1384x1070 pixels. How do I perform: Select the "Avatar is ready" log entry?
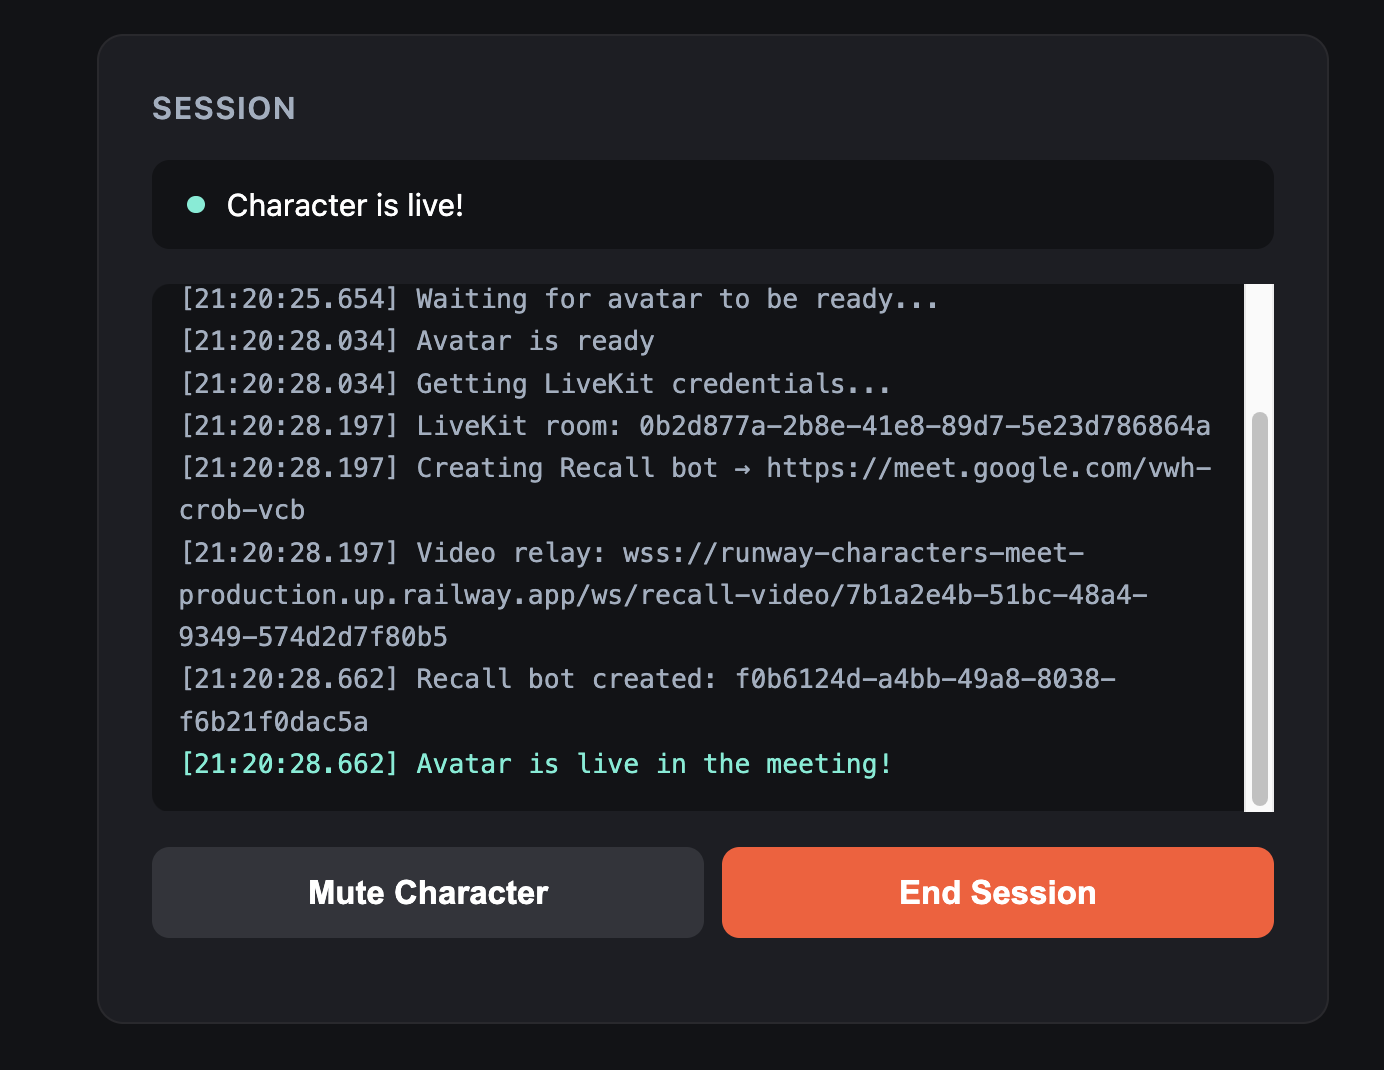coord(535,341)
